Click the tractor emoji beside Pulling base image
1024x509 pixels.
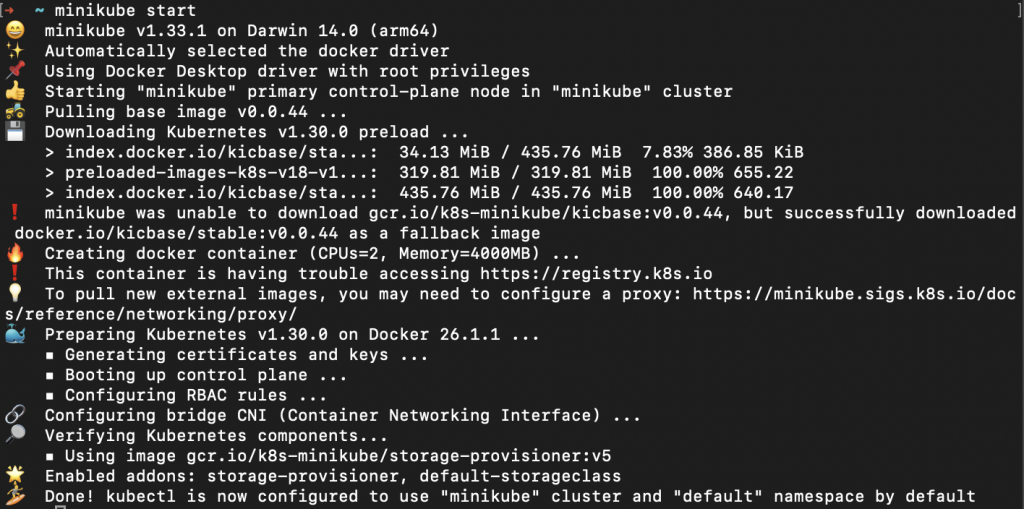[x=14, y=112]
